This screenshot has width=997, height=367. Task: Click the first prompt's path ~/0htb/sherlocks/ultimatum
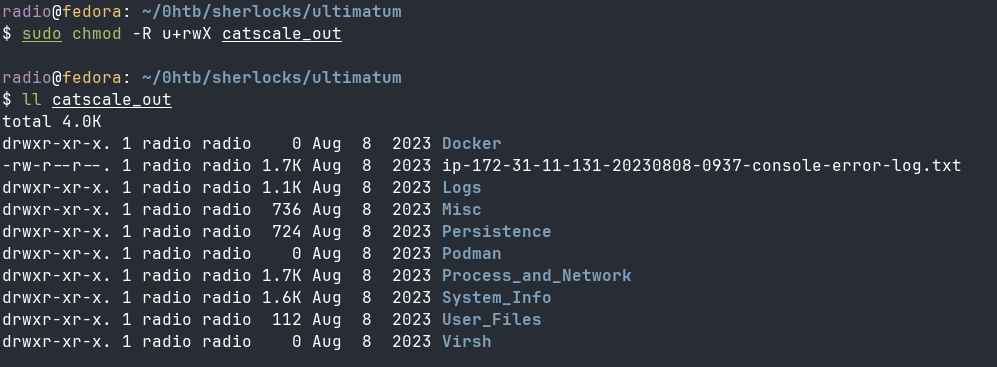point(272,11)
